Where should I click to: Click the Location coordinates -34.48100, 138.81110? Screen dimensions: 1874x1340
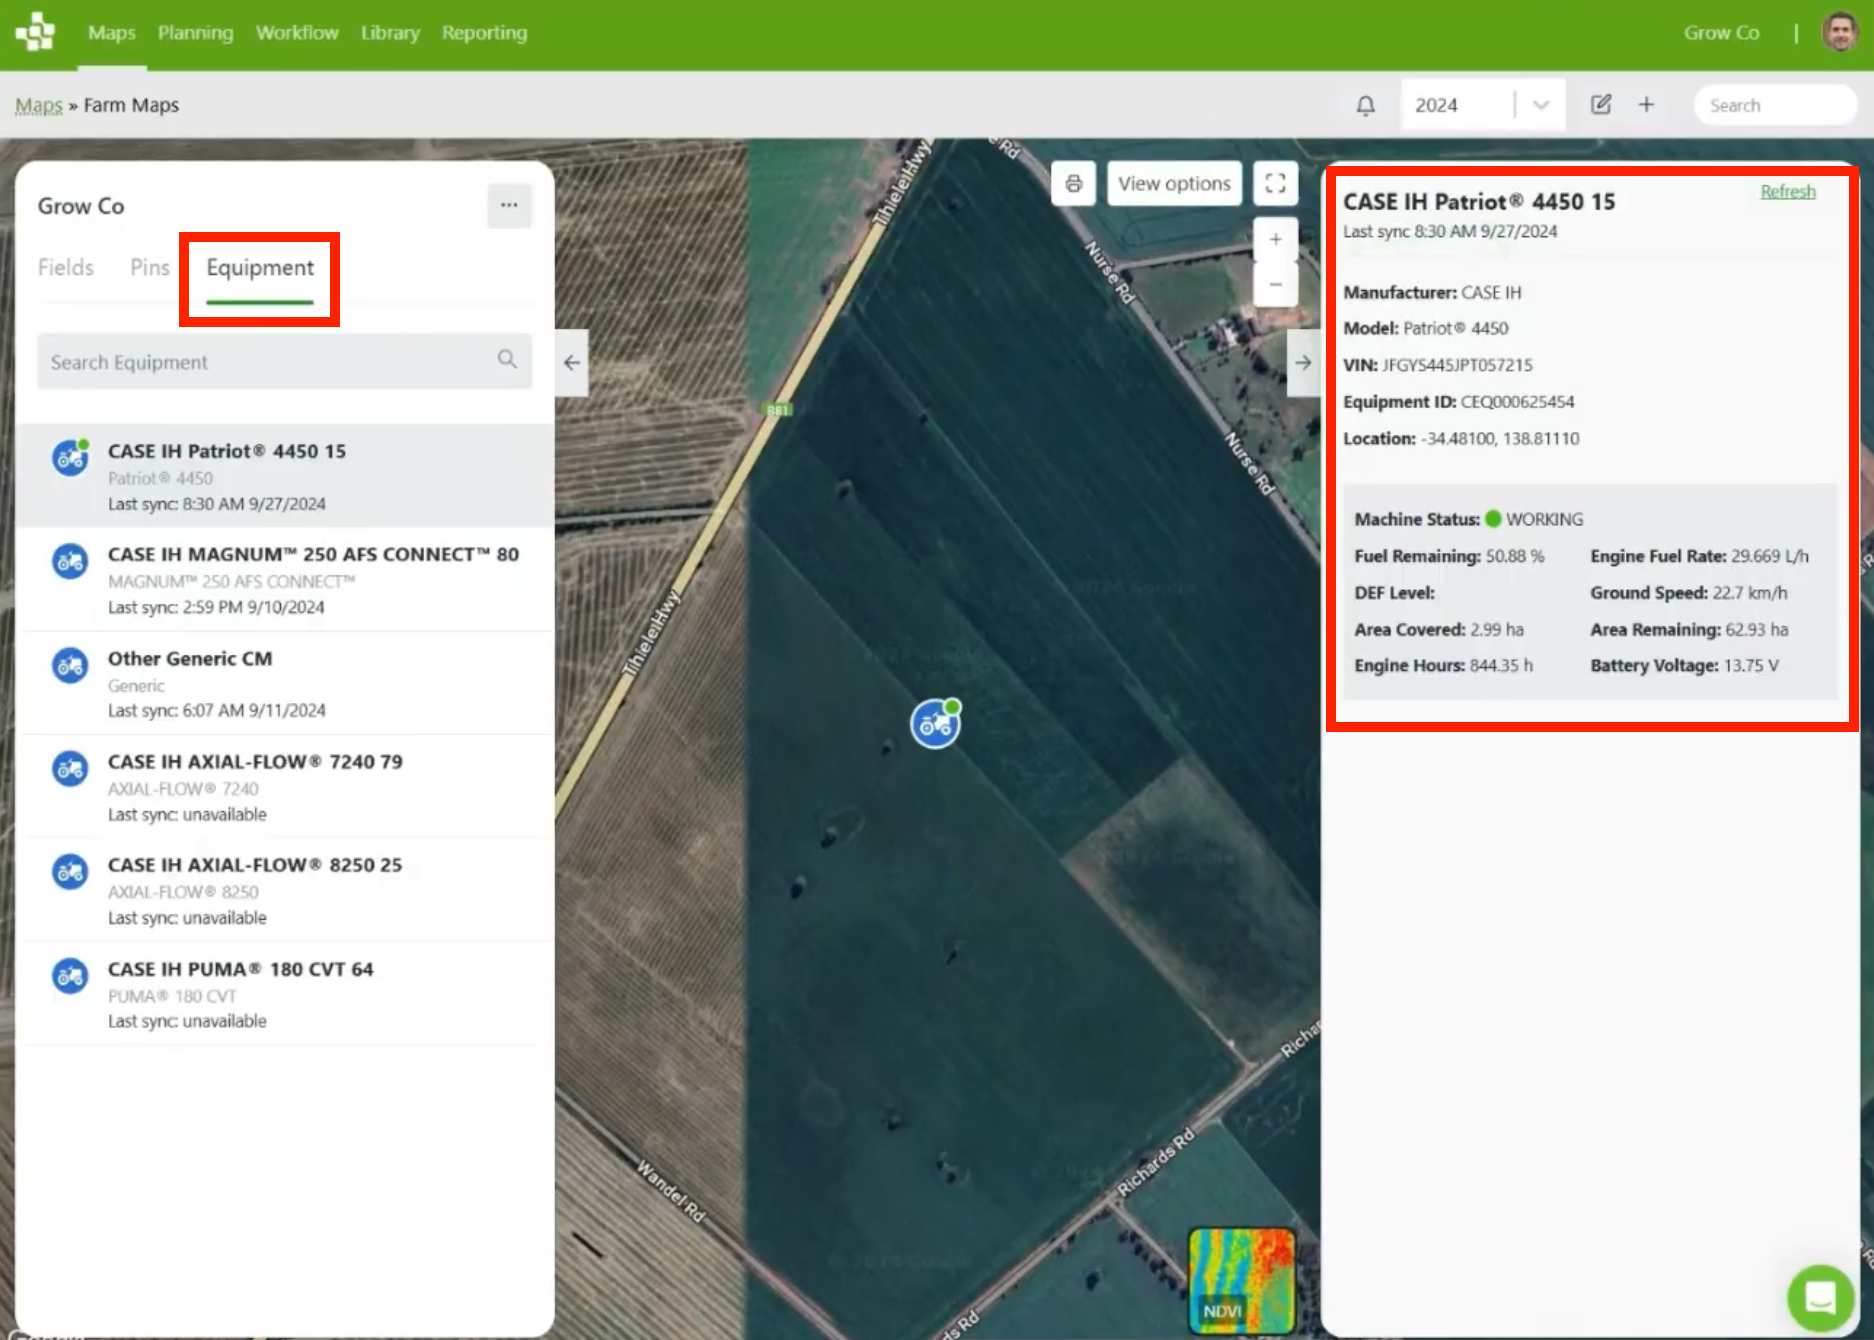point(1500,439)
